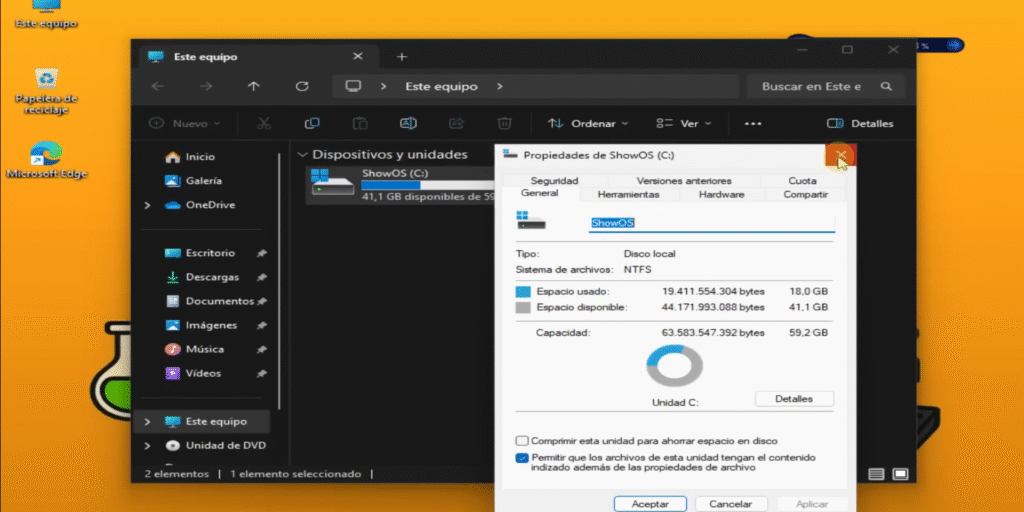Viewport: 1024px width, 512px height.
Task: Switch to the Herramientas tab
Action: (628, 194)
